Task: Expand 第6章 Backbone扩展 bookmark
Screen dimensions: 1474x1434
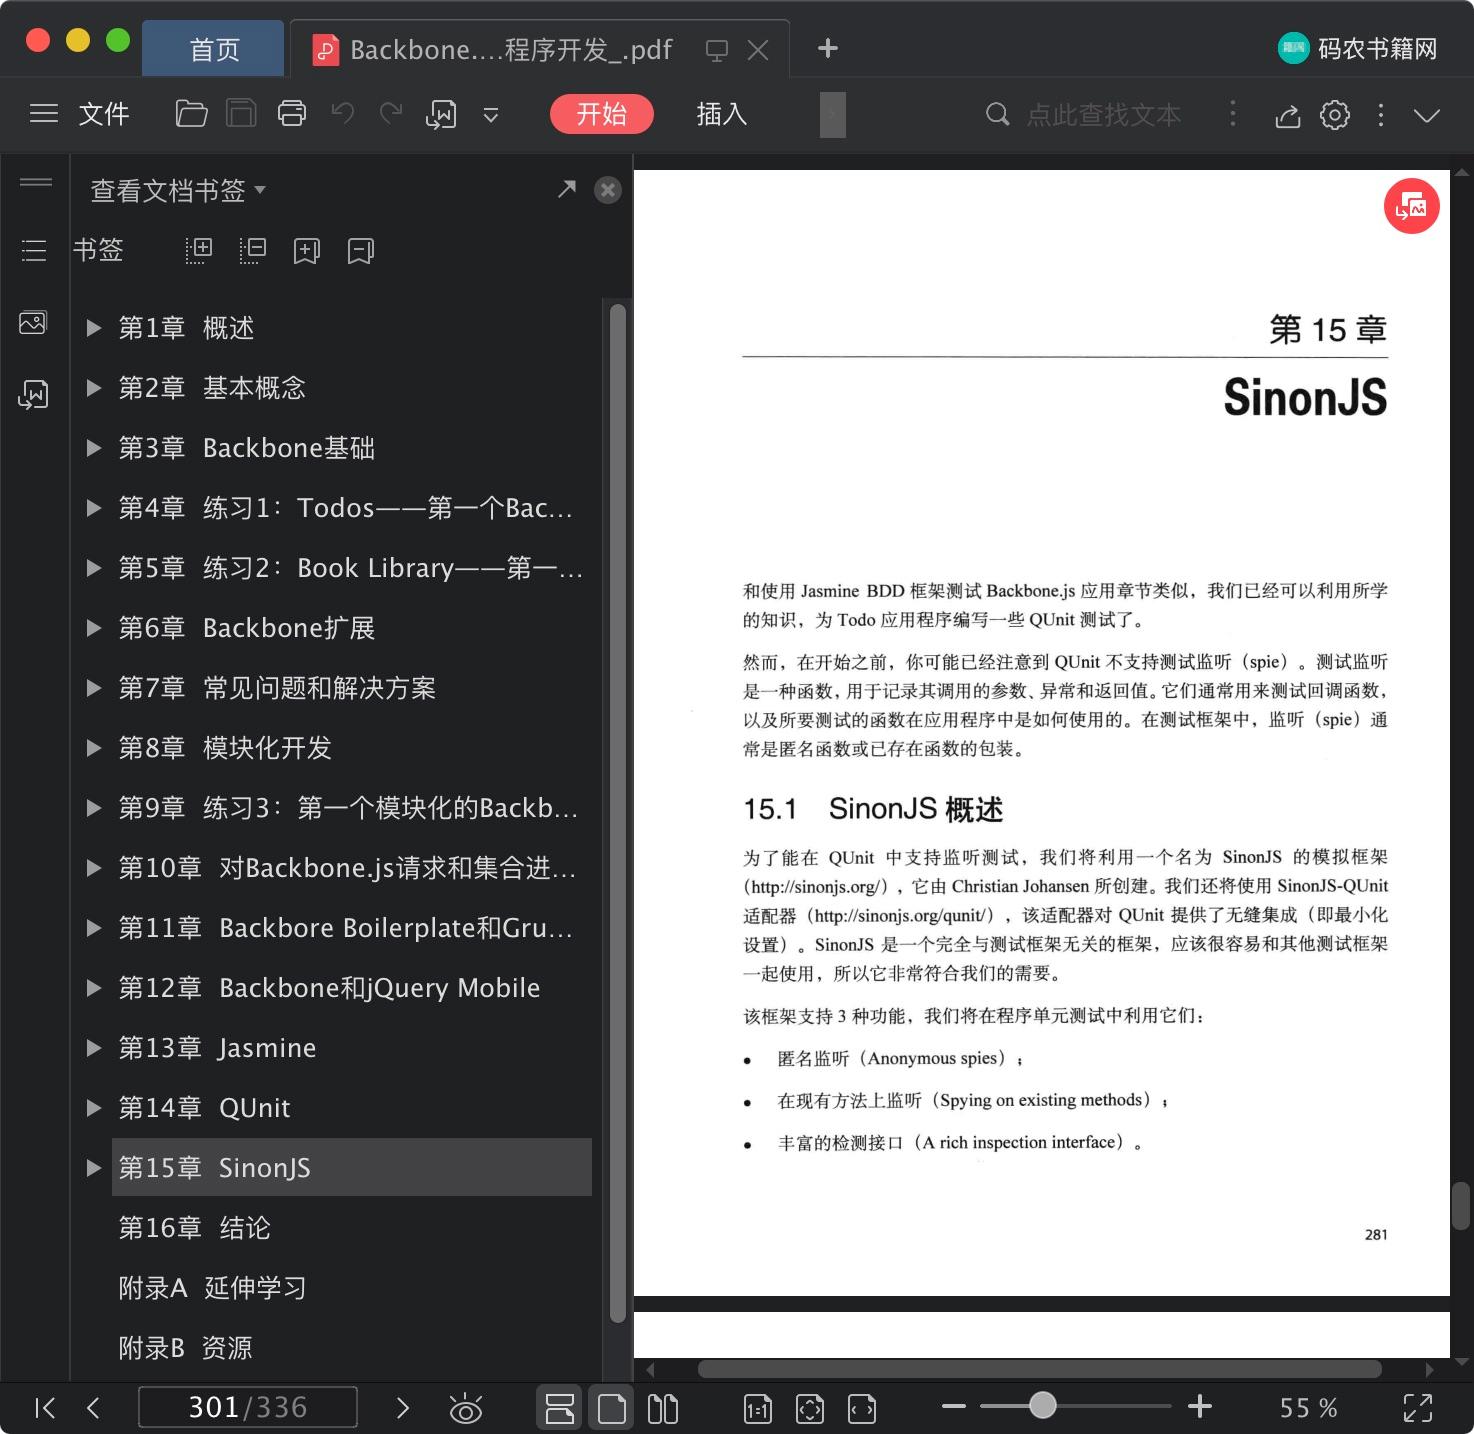Action: point(94,628)
